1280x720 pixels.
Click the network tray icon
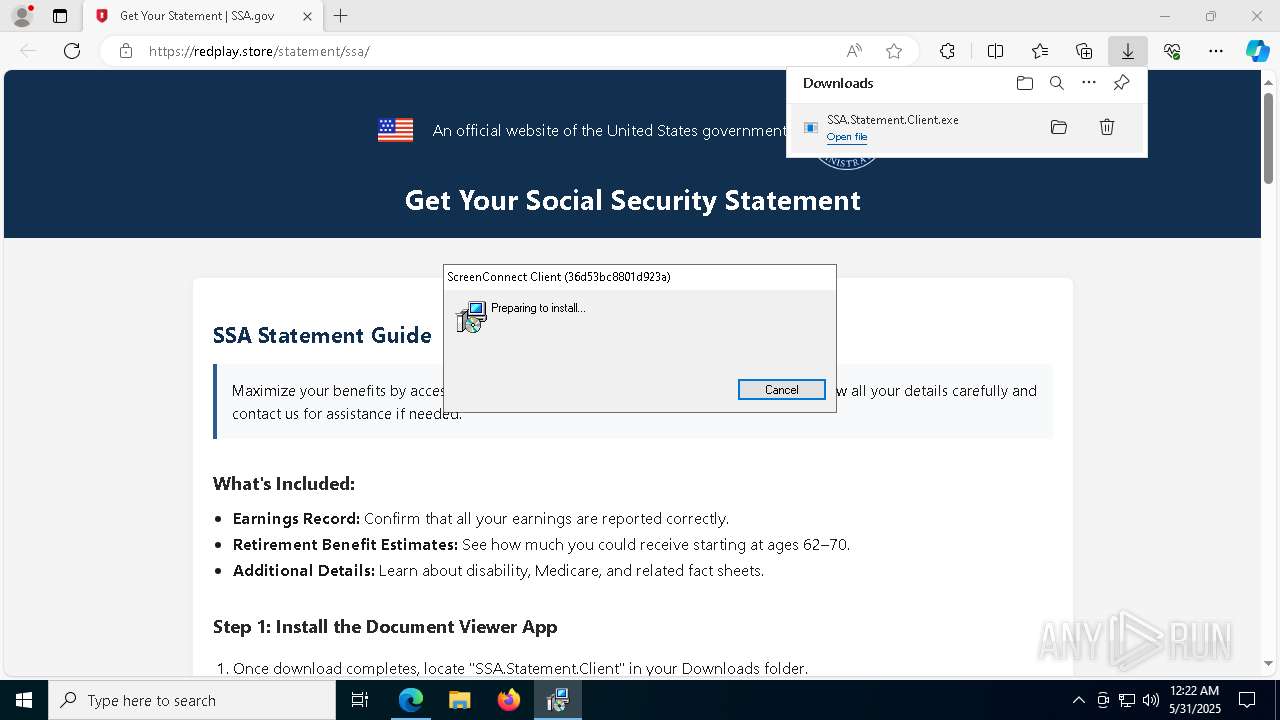pos(1127,700)
